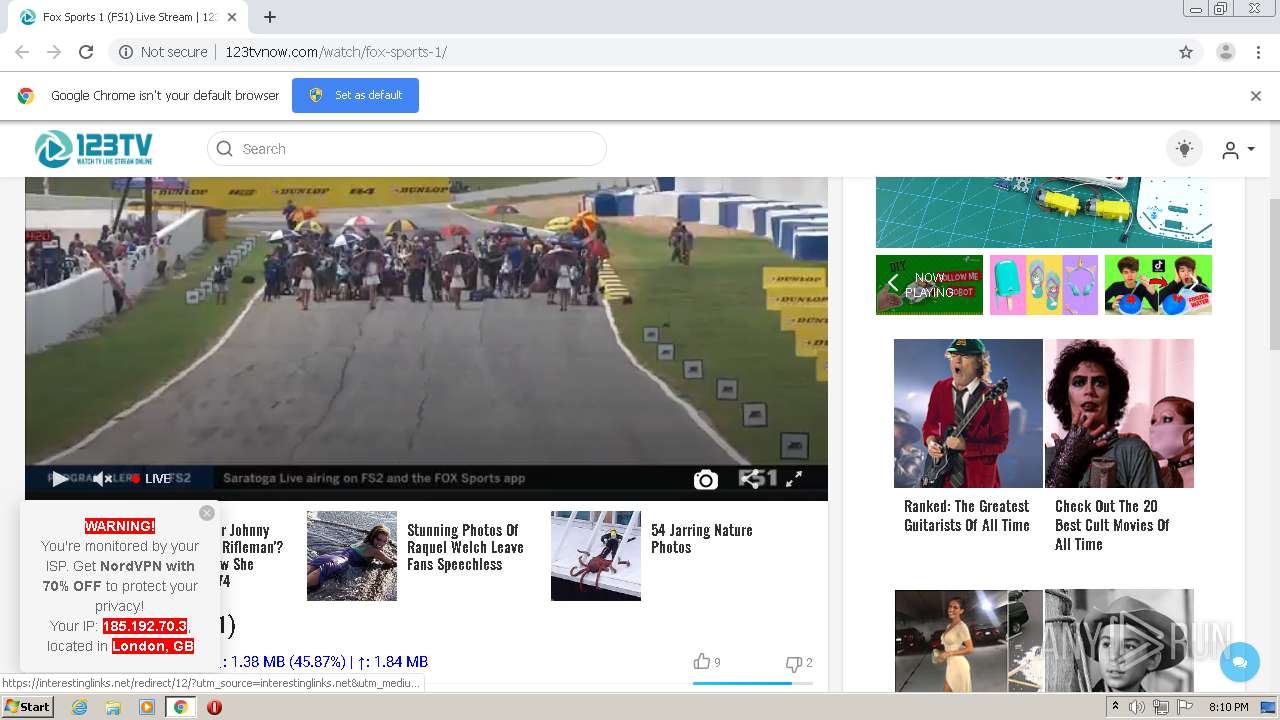This screenshot has width=1280, height=720.
Task: Select the Fox Sports 1 Live Stream tab
Action: [129, 17]
